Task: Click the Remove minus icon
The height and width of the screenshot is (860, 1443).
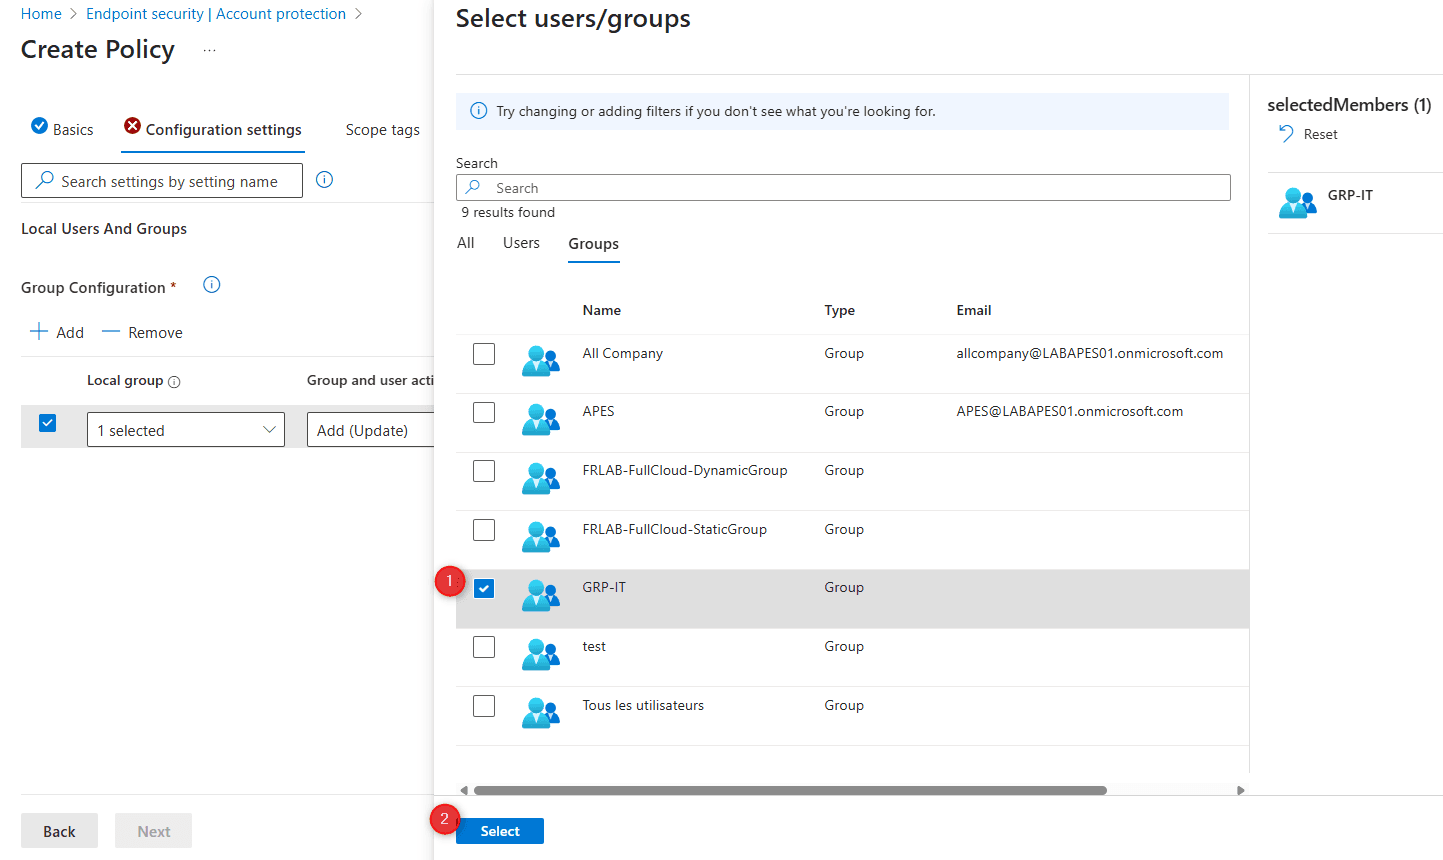Action: point(111,332)
